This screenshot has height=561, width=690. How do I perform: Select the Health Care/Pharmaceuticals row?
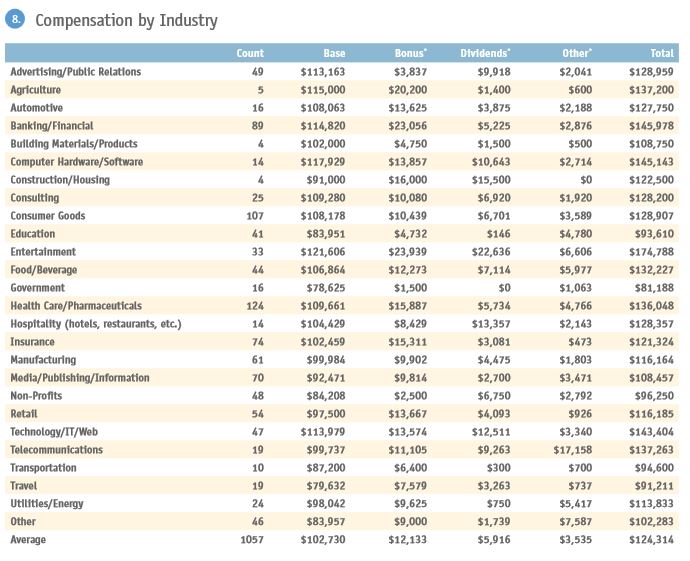click(x=76, y=306)
